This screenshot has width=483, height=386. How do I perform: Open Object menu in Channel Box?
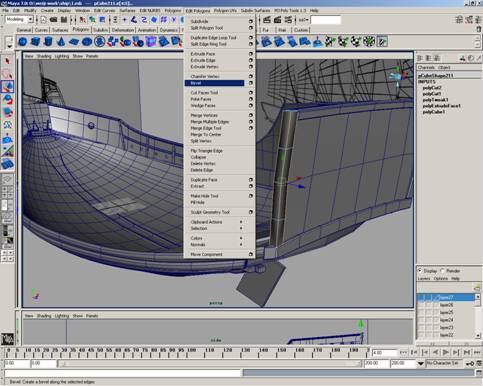(444, 67)
